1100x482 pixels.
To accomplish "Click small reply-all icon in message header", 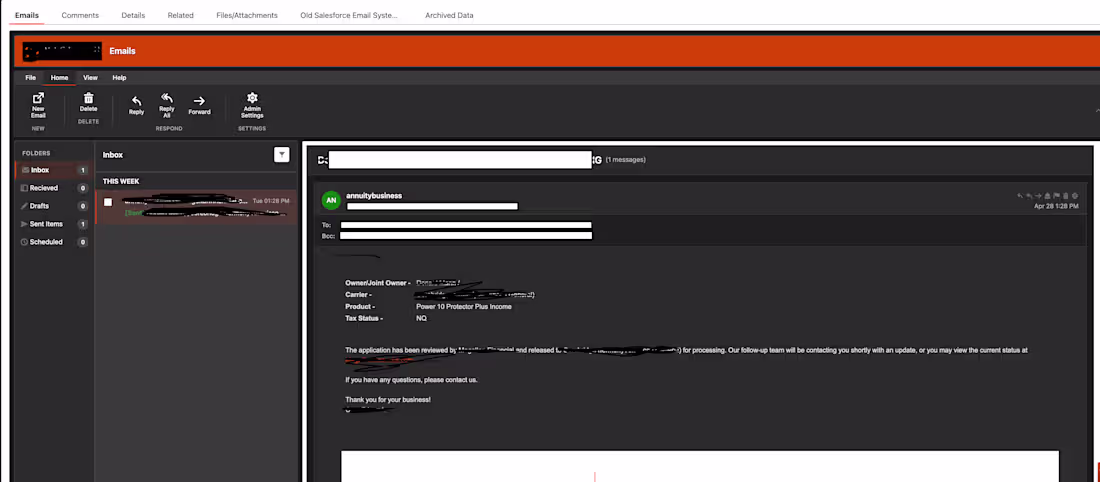I will [x=1029, y=196].
